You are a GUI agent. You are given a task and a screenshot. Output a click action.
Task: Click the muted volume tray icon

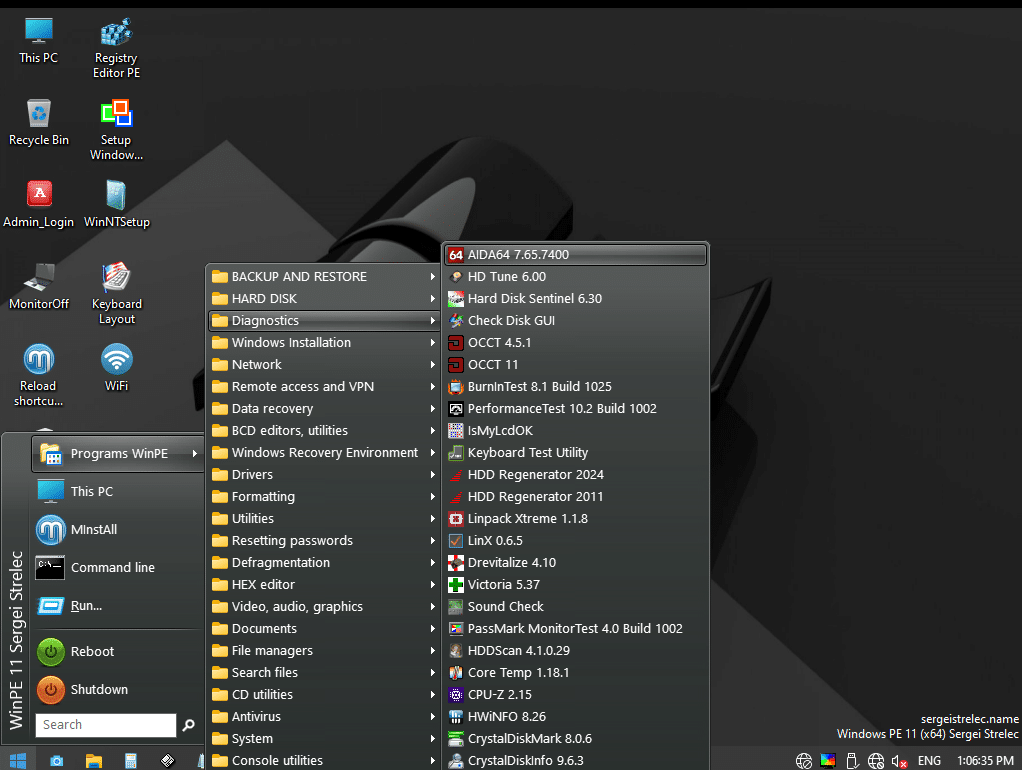tap(899, 761)
